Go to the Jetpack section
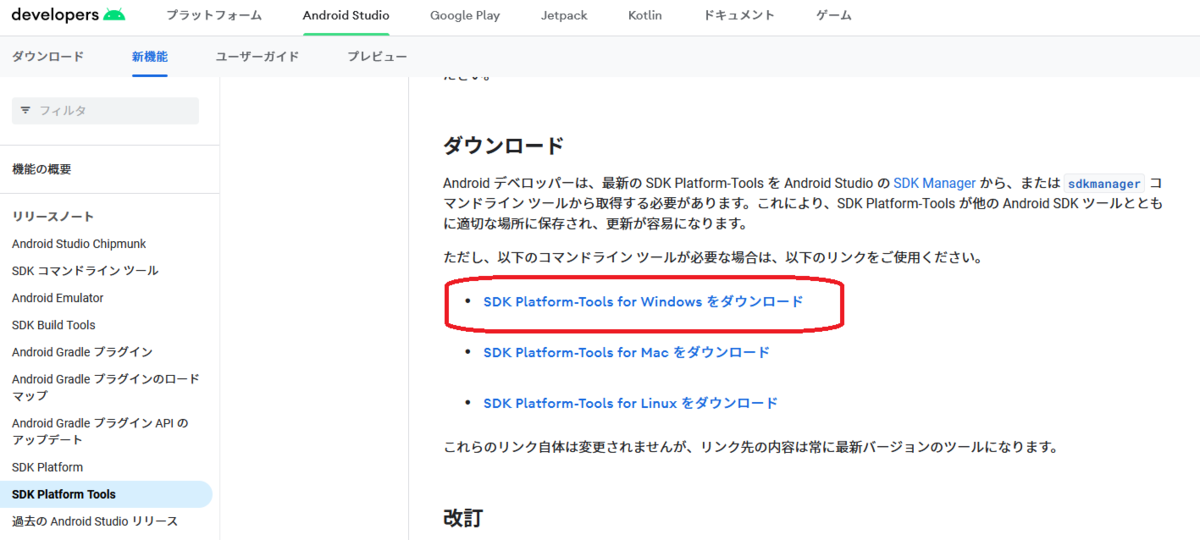The width and height of the screenshot is (1200, 540). 564,16
